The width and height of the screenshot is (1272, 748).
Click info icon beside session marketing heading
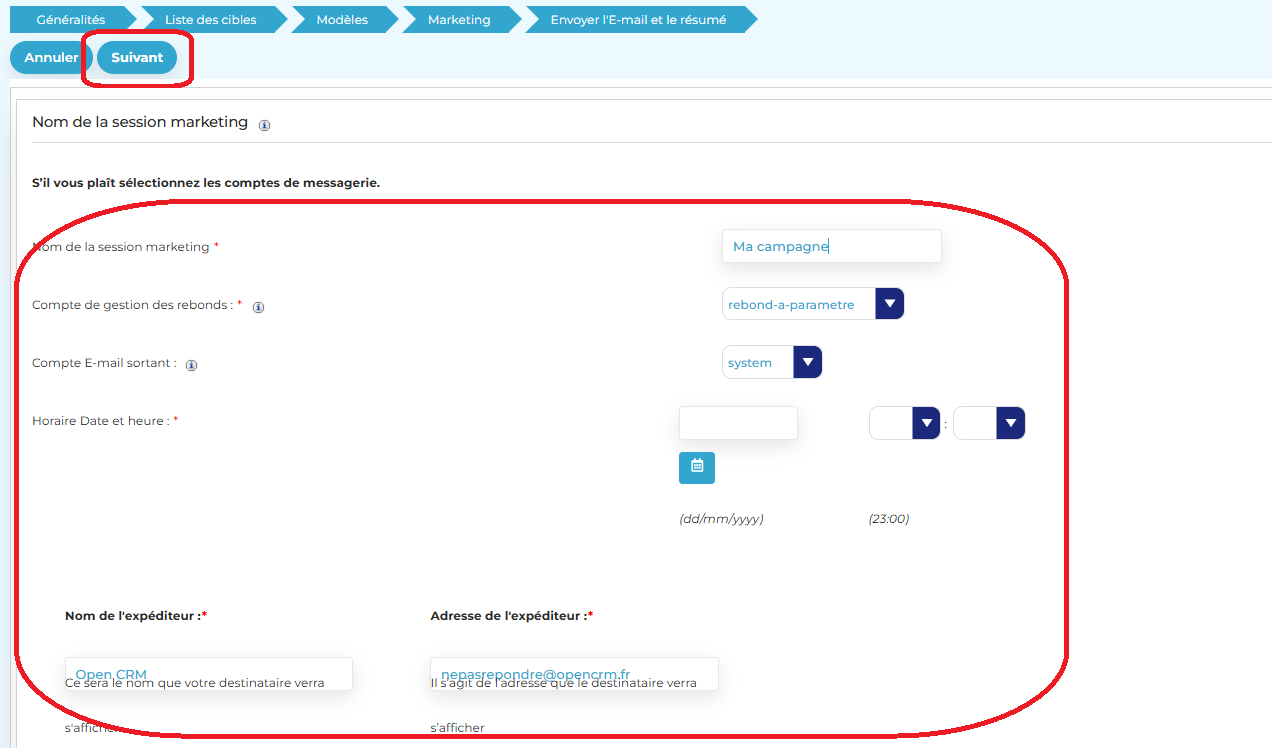click(264, 125)
